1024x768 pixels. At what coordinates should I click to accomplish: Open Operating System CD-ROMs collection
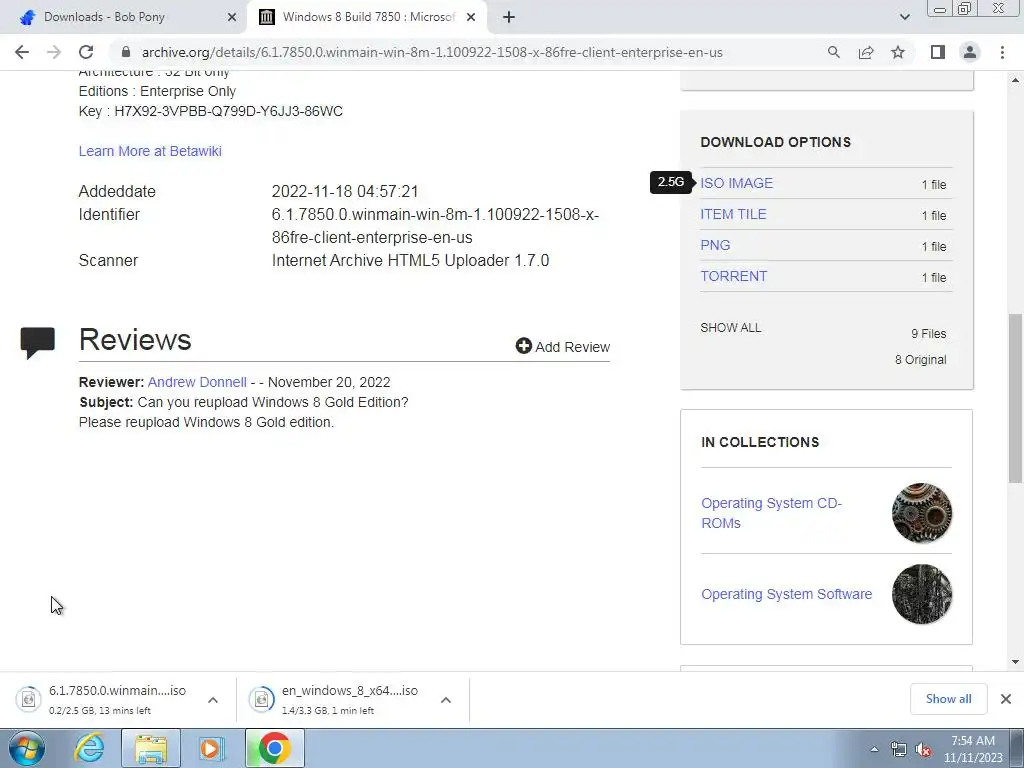click(x=771, y=513)
